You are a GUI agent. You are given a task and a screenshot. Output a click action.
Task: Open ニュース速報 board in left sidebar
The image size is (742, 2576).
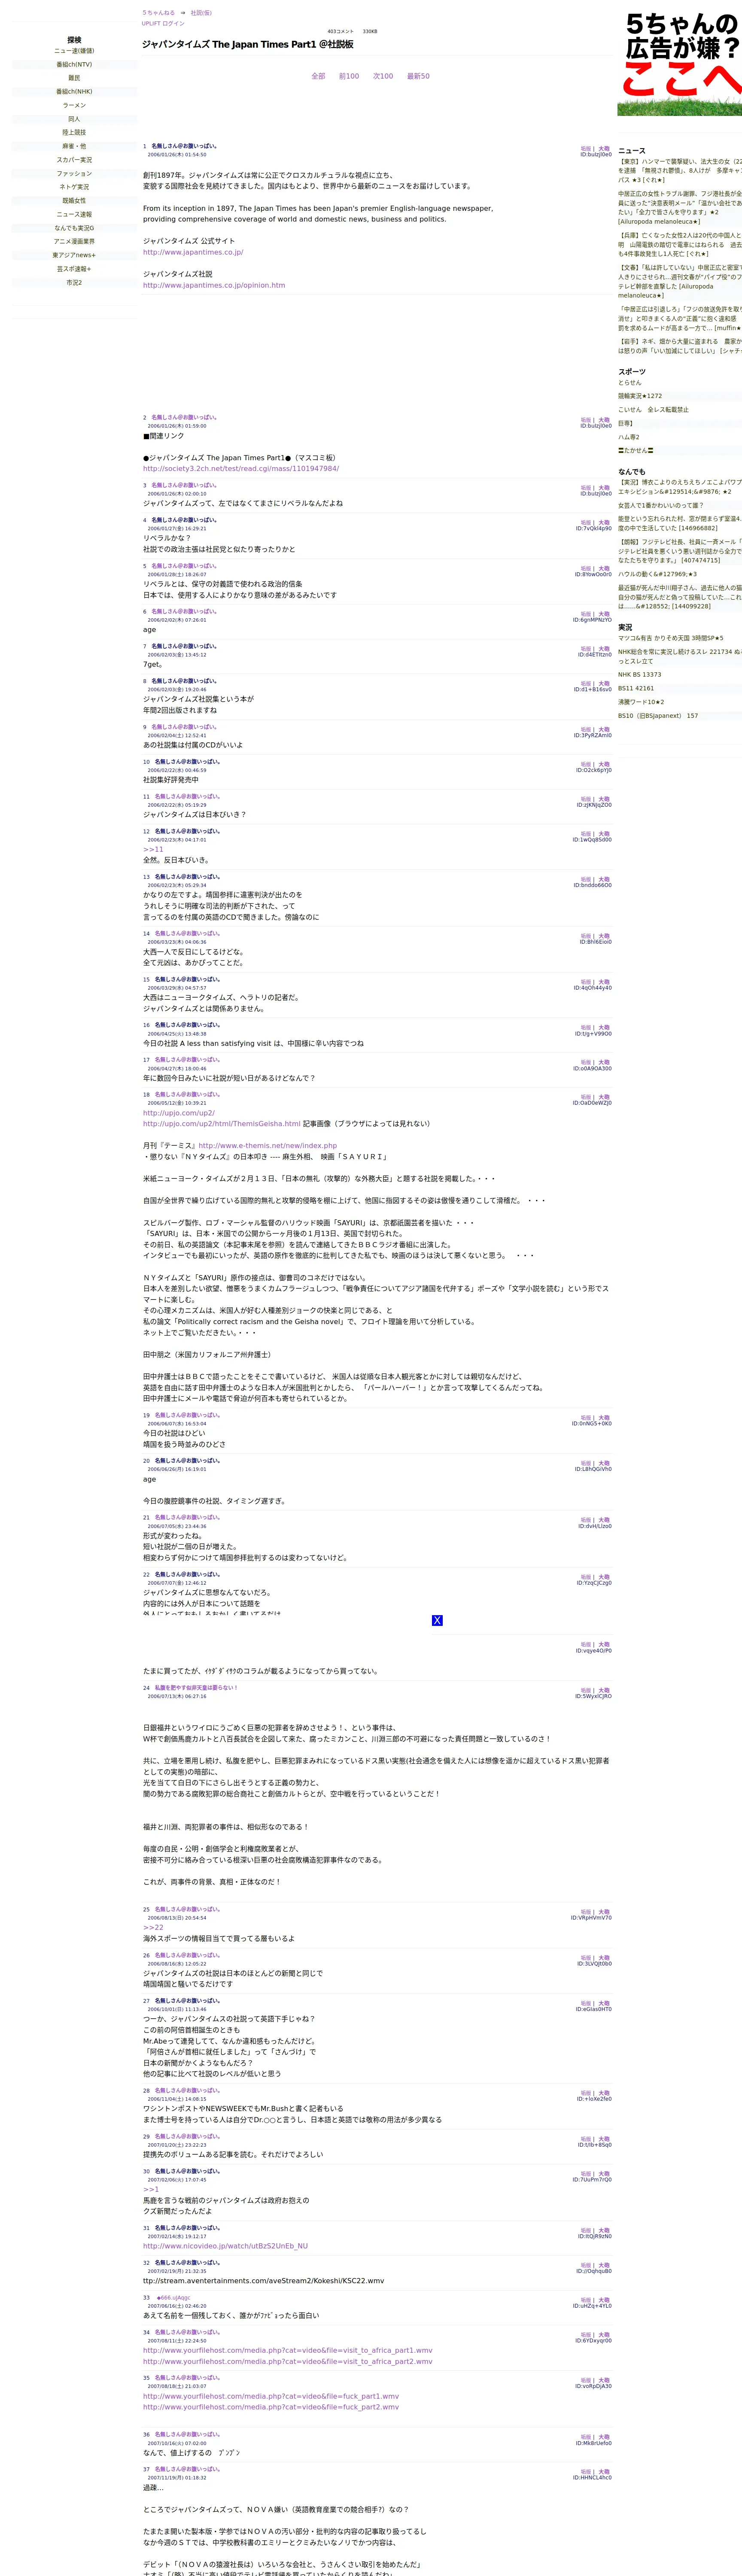pyautogui.click(x=74, y=214)
